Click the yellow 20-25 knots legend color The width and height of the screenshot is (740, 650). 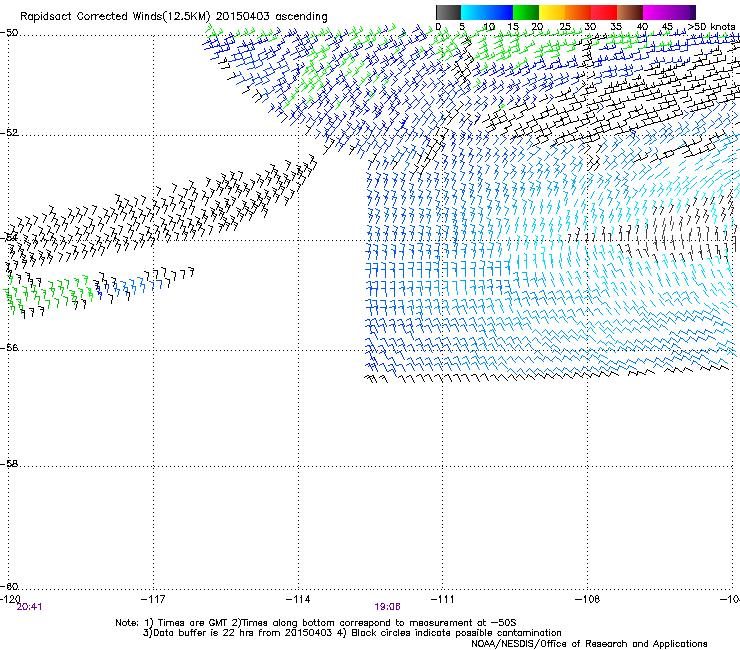(x=552, y=12)
